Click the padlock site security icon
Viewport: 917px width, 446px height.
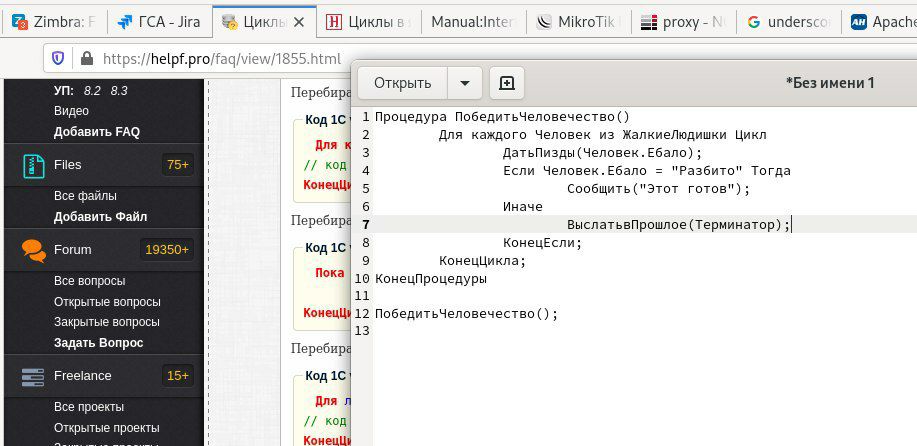[87, 58]
